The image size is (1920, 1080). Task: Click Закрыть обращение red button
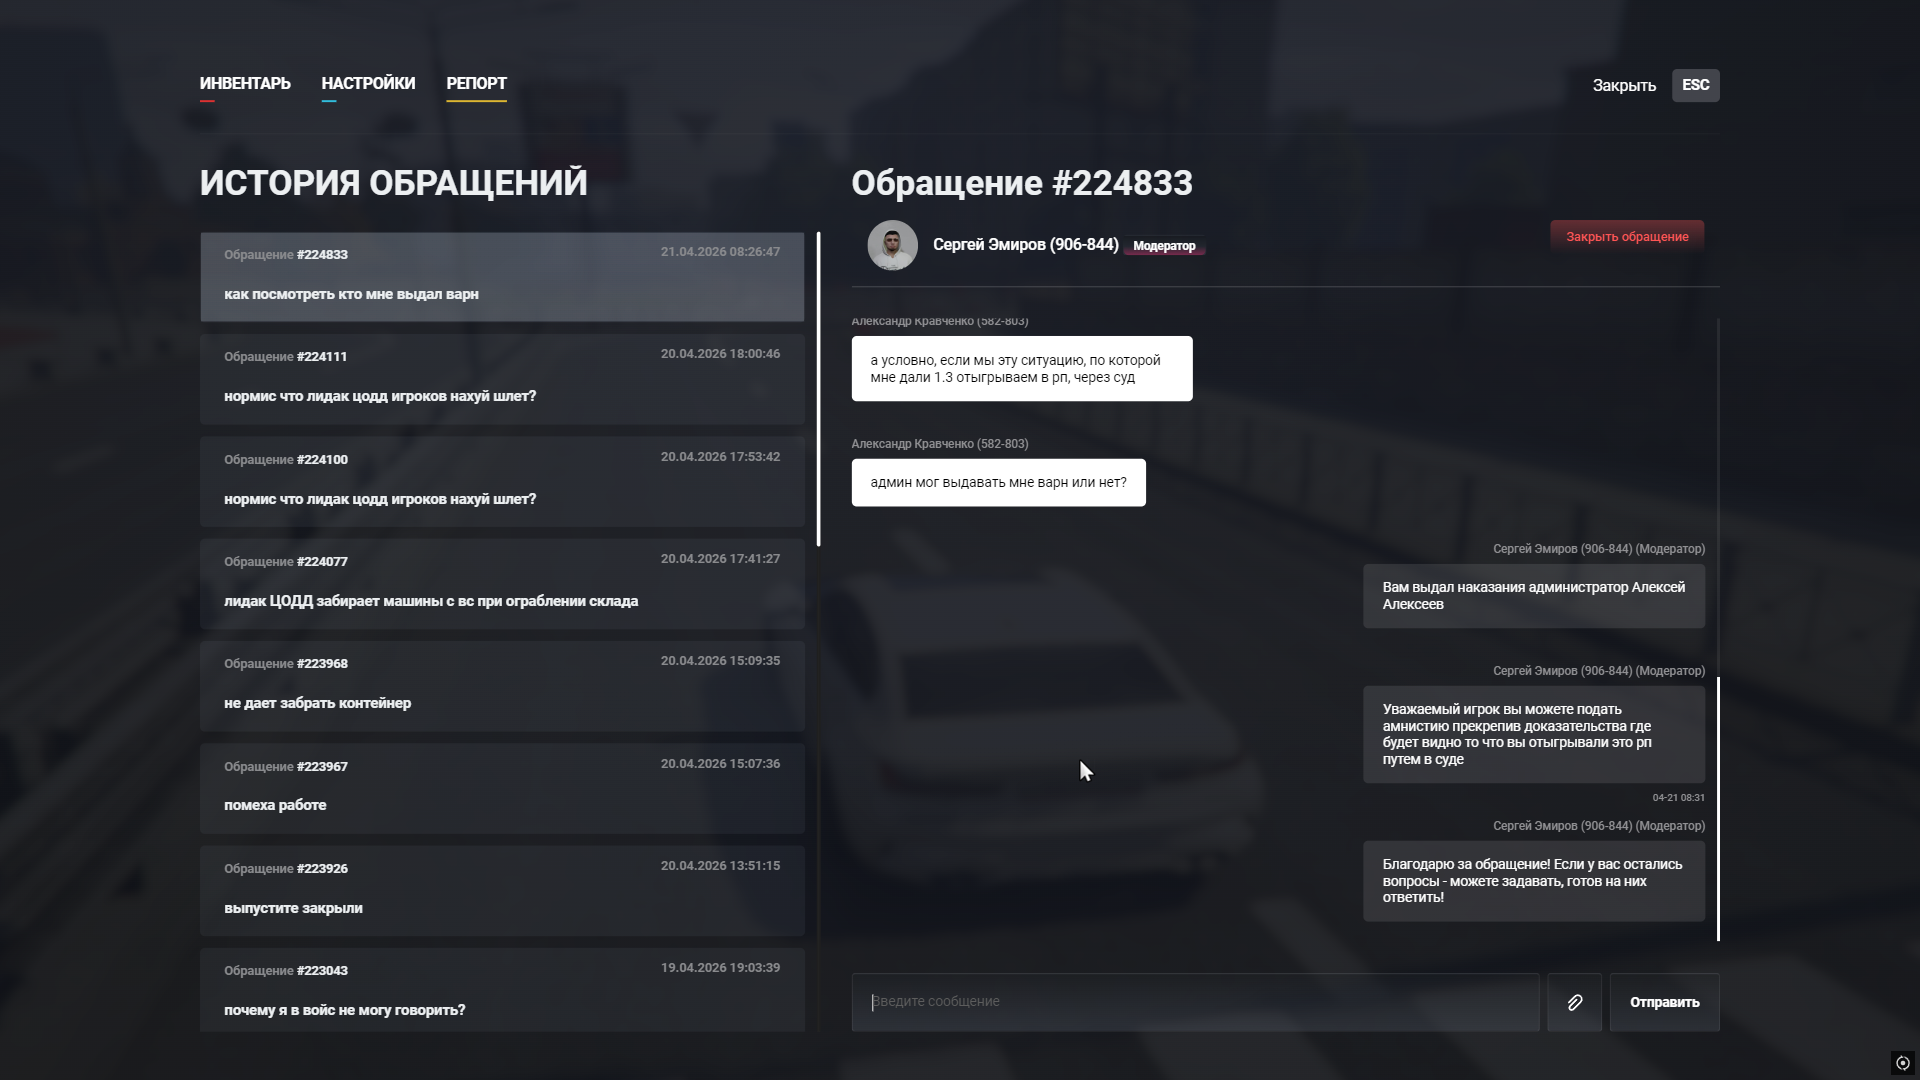[1626, 237]
